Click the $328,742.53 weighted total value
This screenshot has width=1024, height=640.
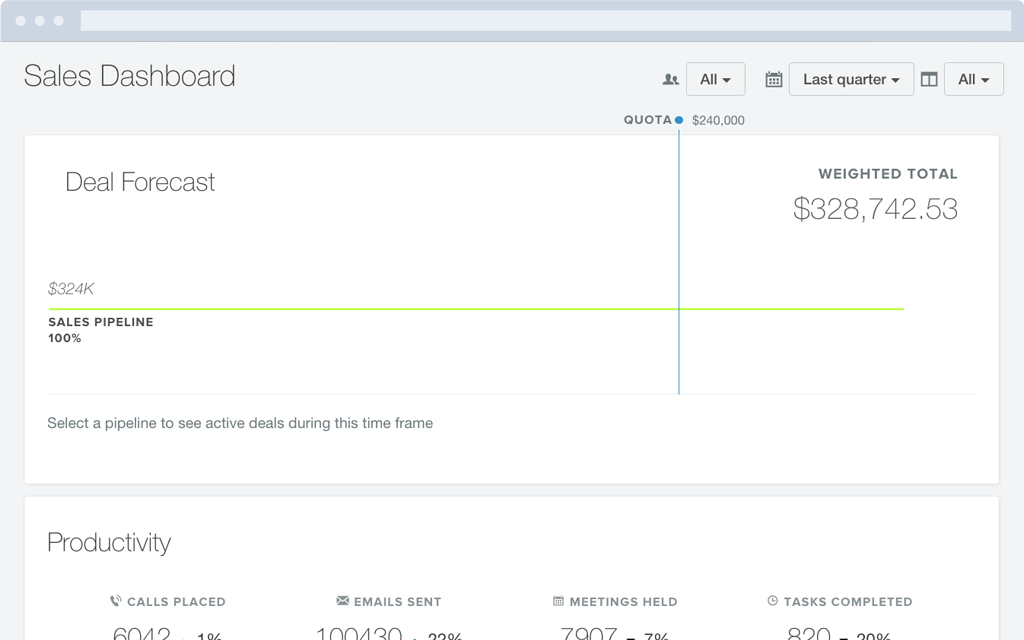pyautogui.click(x=875, y=209)
